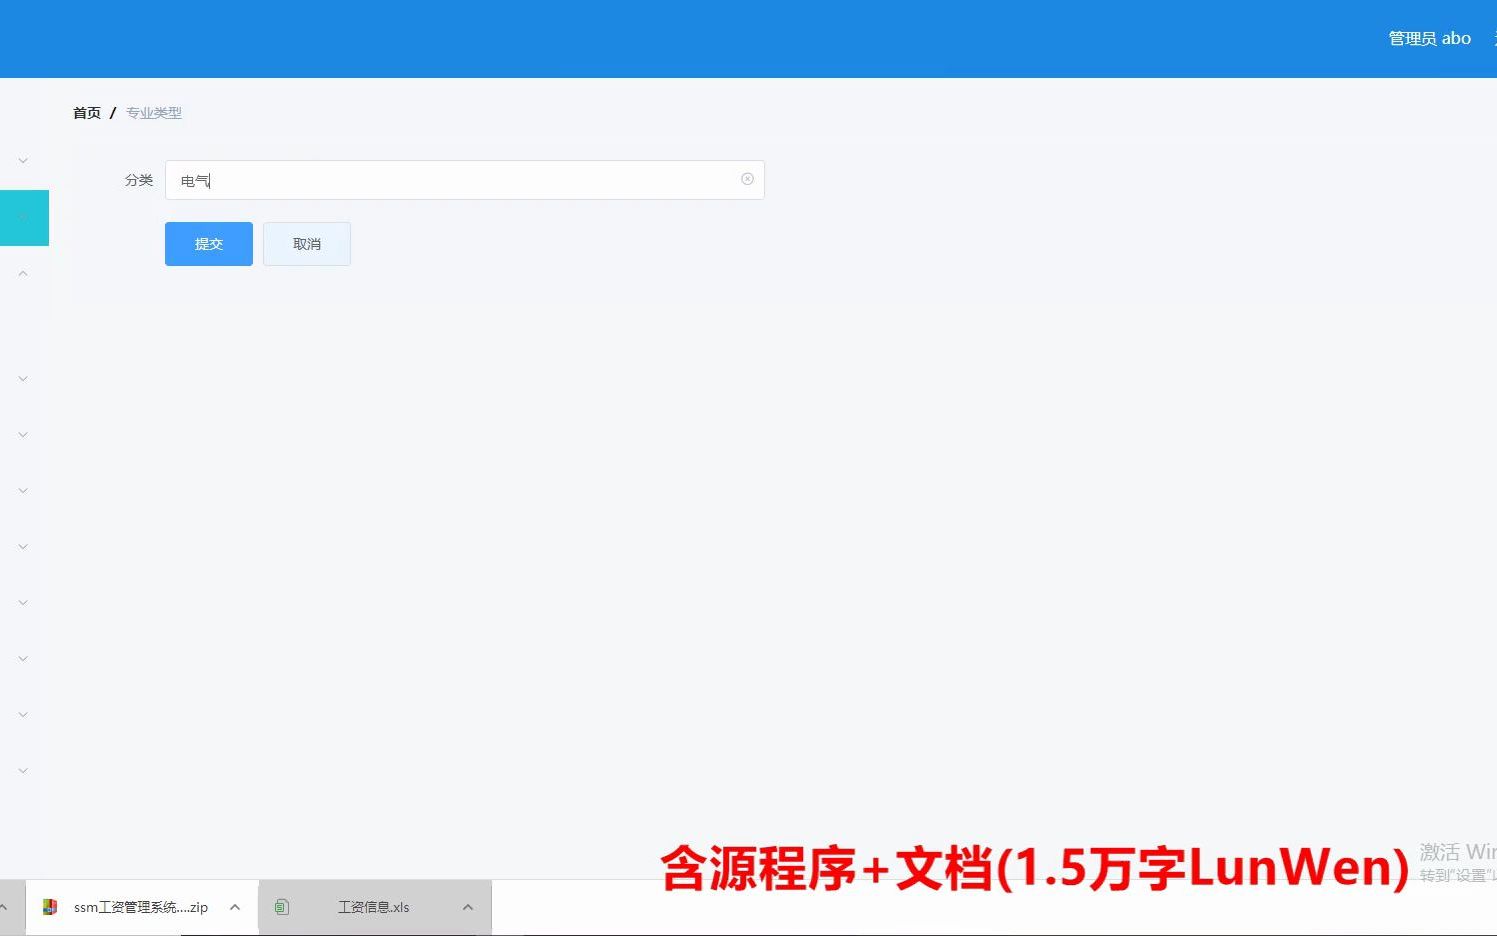Image resolution: width=1497 pixels, height=936 pixels.
Task: Click the 分类 field label
Action: click(x=139, y=180)
